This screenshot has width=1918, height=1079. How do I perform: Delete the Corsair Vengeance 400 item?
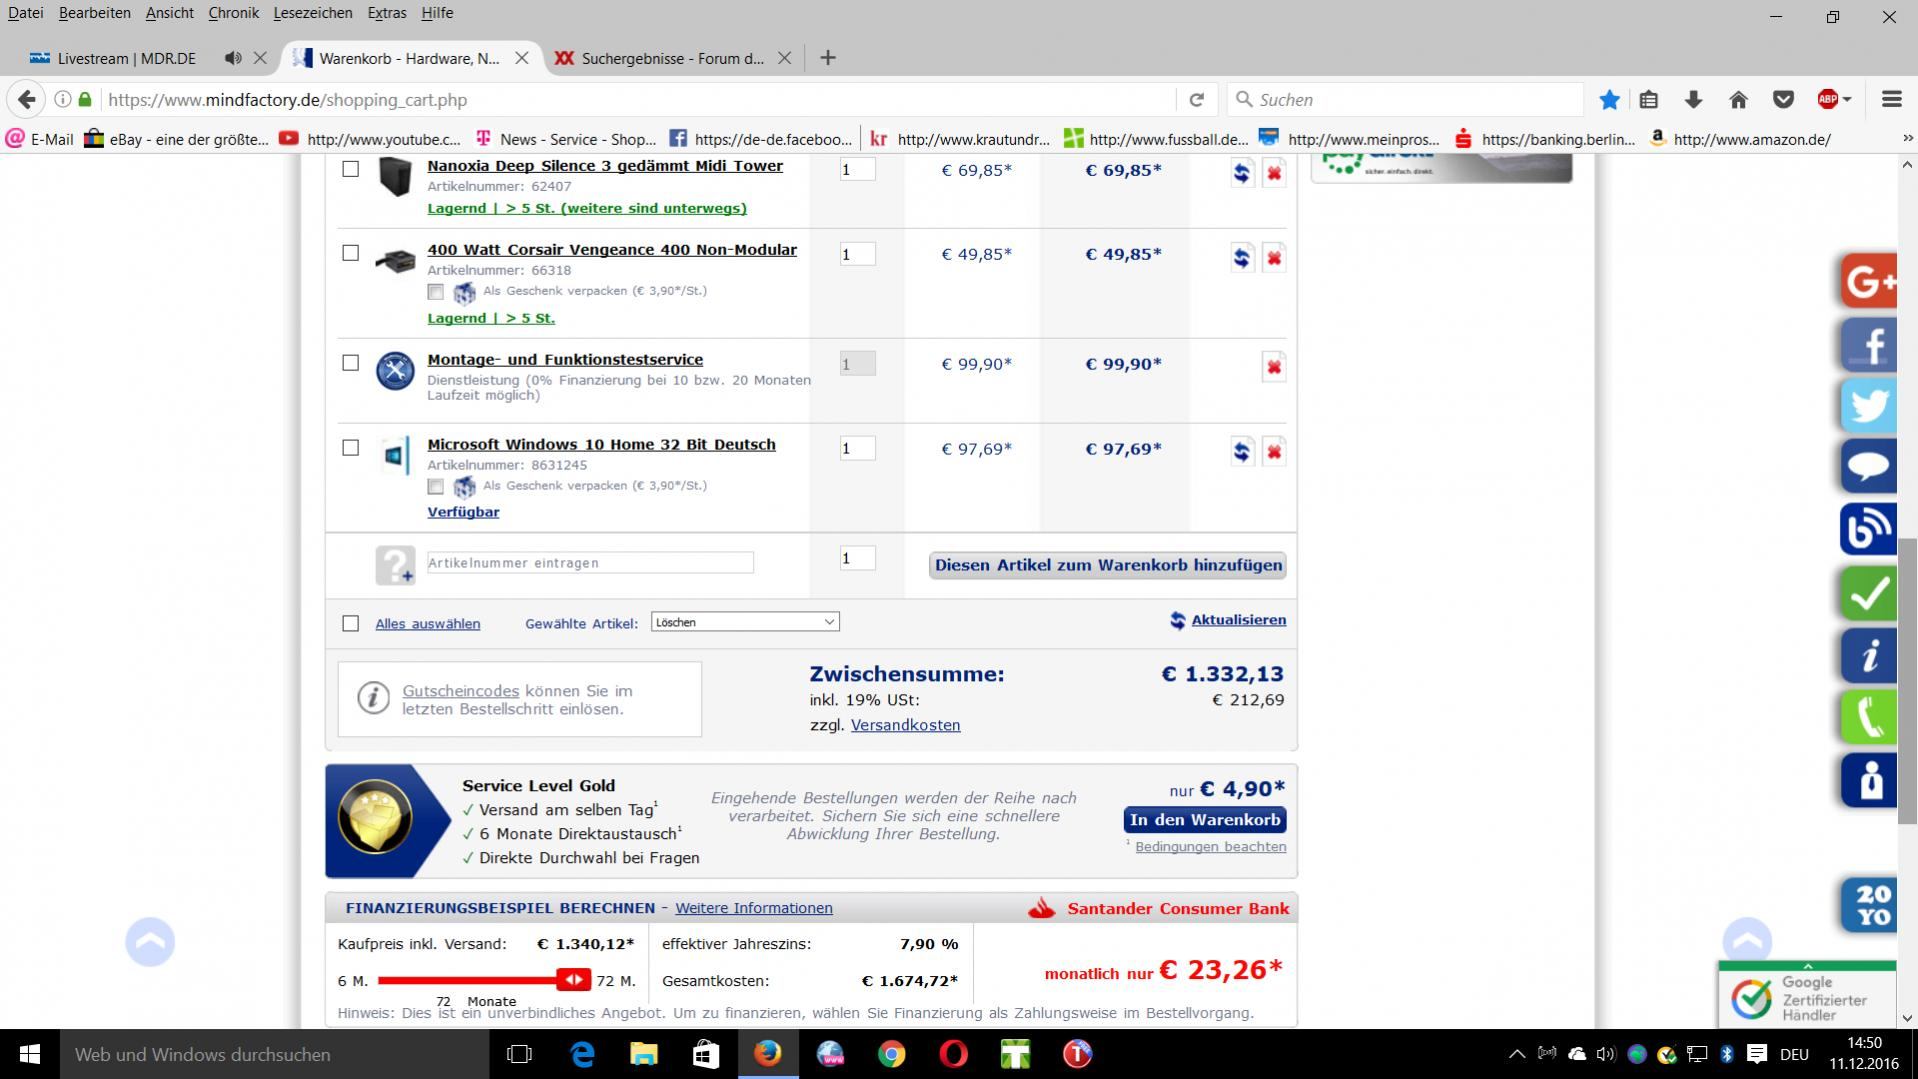(1273, 257)
